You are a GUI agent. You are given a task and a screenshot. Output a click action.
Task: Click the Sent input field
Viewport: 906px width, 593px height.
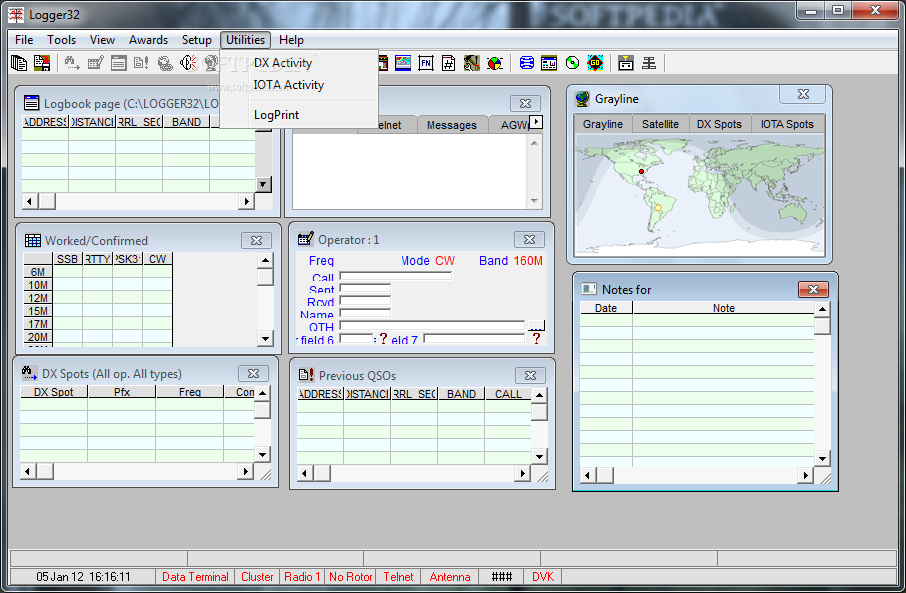[x=365, y=288]
